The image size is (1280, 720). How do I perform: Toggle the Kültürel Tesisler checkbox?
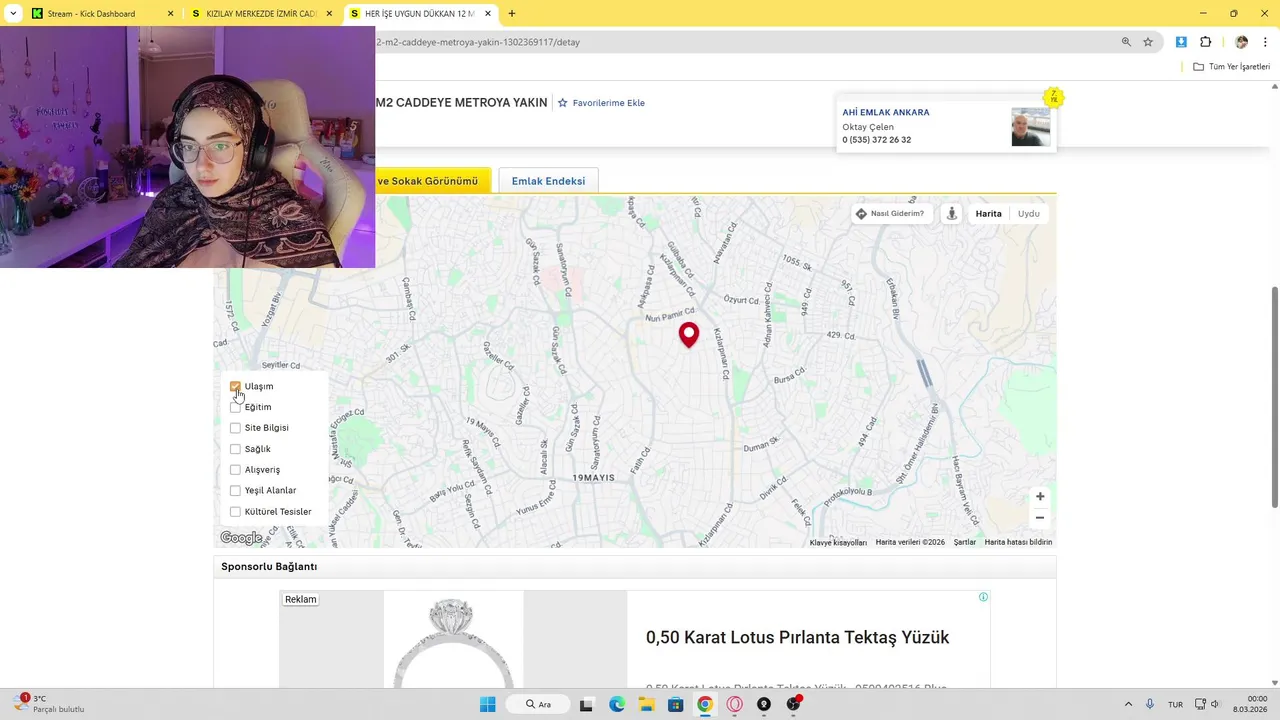[235, 512]
